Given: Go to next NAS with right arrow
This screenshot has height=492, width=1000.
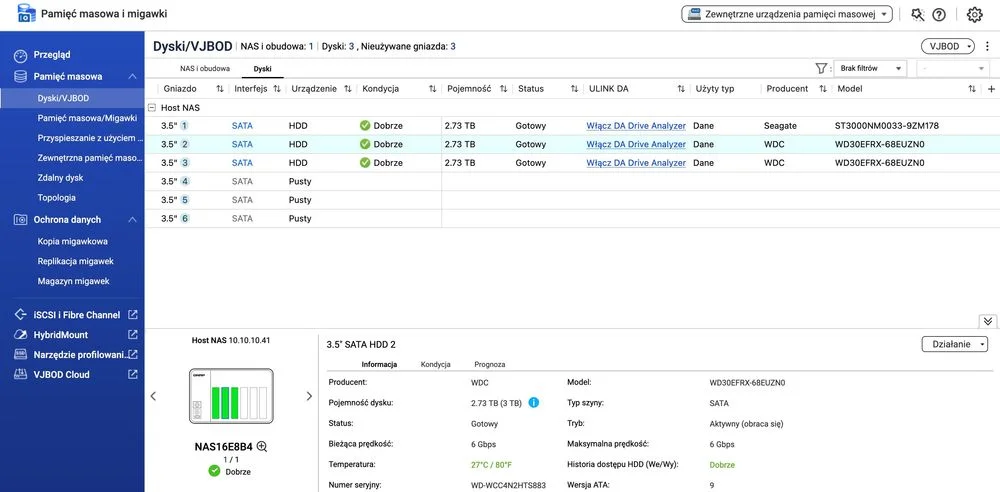Looking at the screenshot, I should pos(309,396).
